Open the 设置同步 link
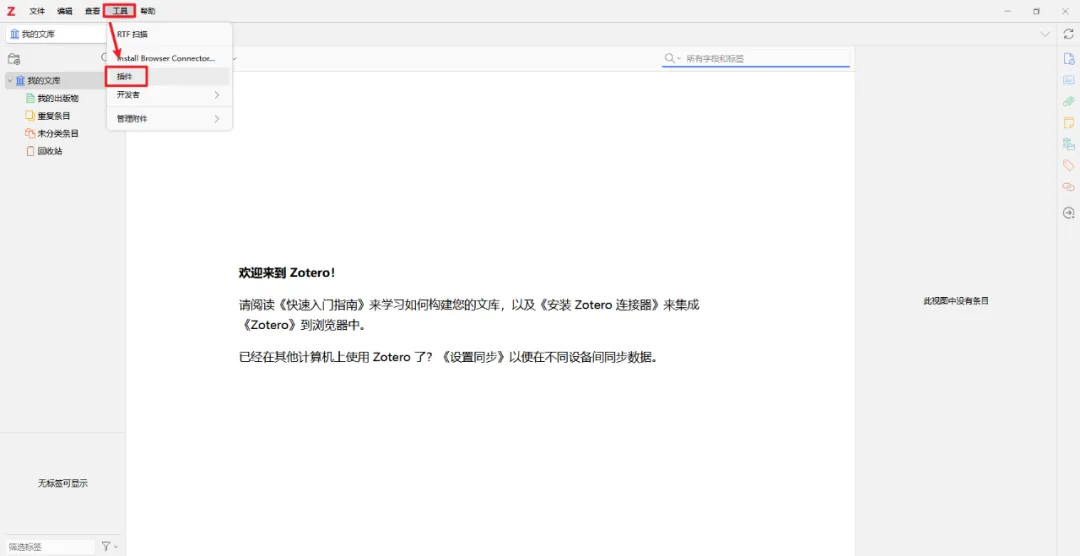The width and height of the screenshot is (1080, 556). [475, 358]
